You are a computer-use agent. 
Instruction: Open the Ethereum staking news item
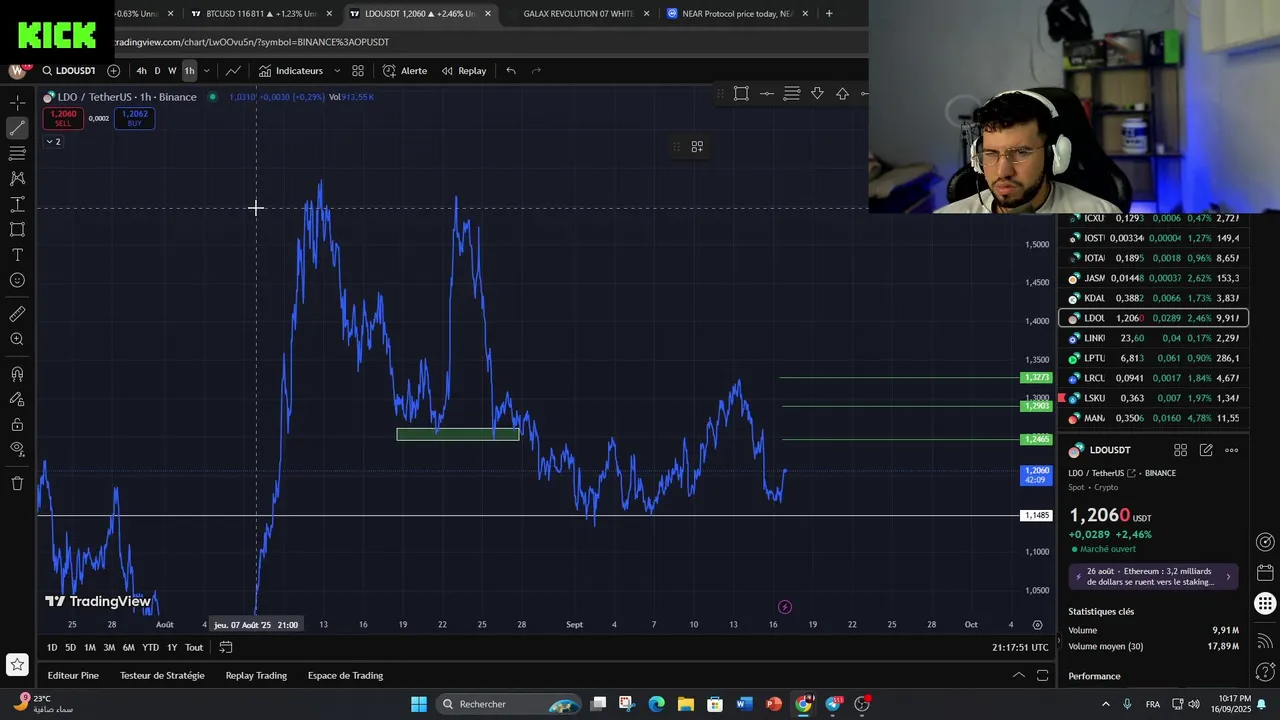pyautogui.click(x=1154, y=576)
